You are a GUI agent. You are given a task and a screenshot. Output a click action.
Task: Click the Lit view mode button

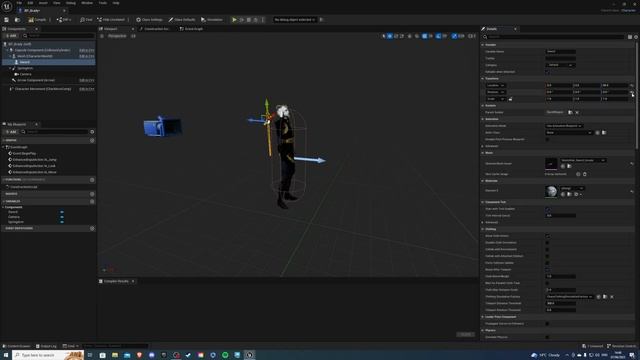point(133,36)
